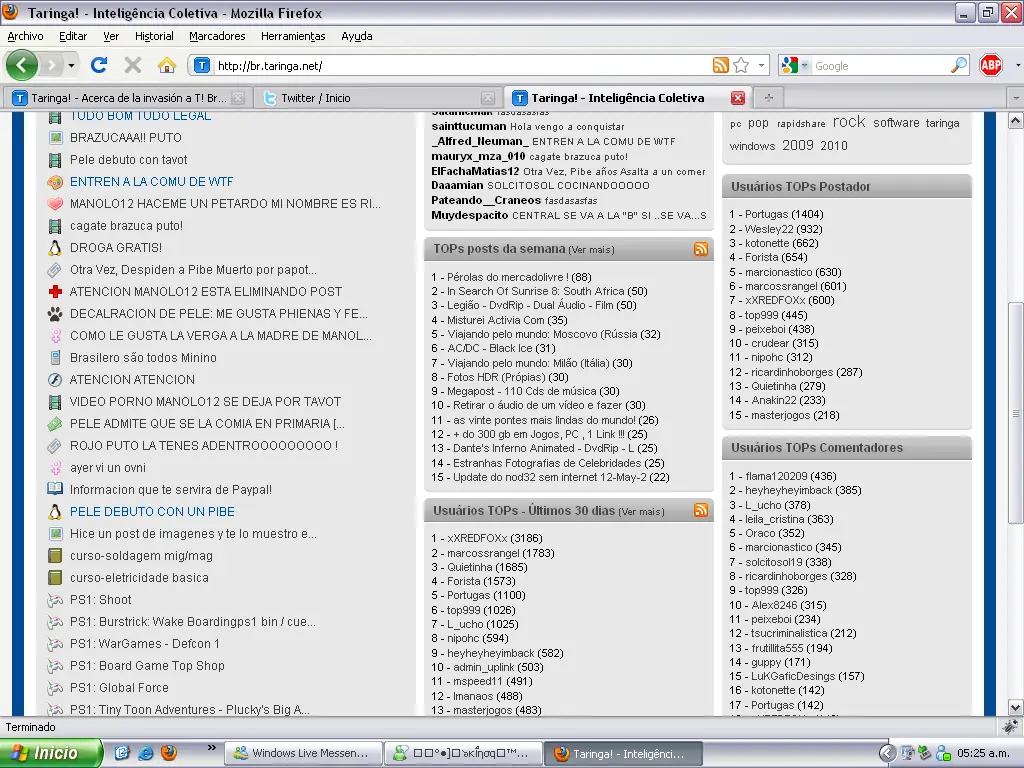Open the Adblock Plus ABP icon
The image size is (1024, 768).
(x=991, y=65)
